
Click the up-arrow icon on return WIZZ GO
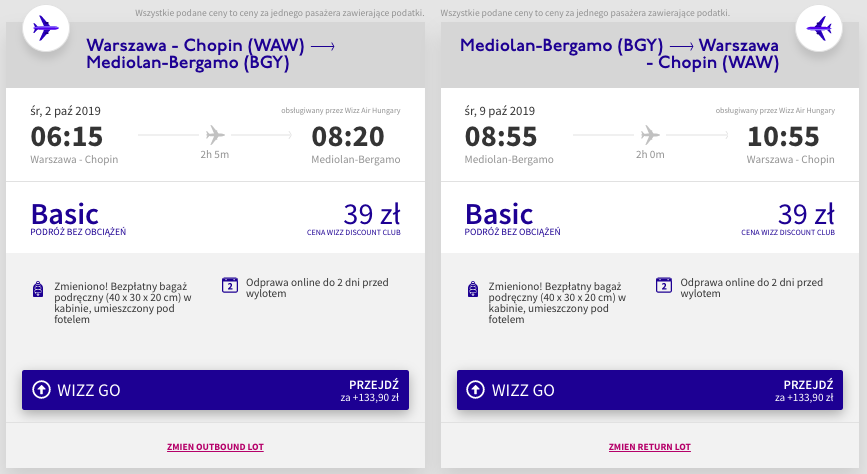(476, 390)
